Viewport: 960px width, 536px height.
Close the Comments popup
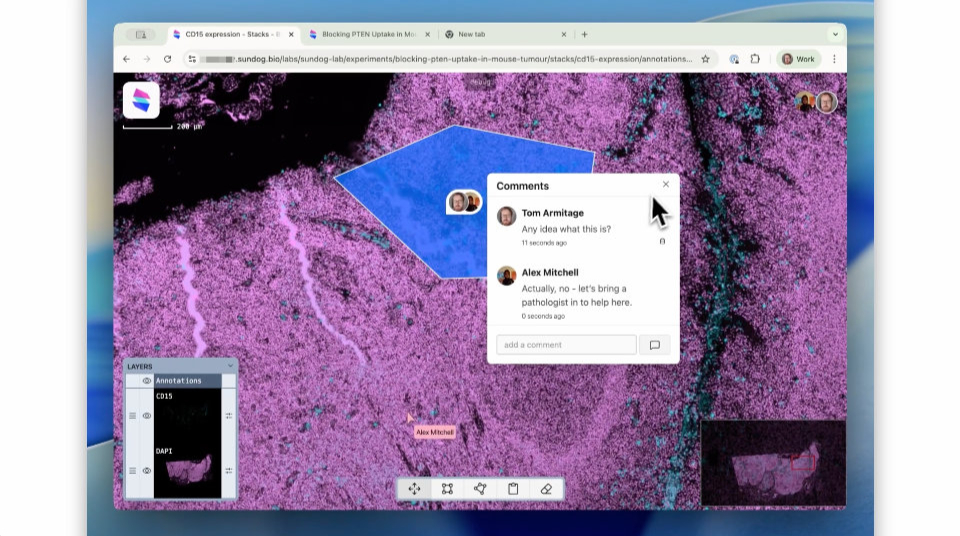tap(666, 184)
